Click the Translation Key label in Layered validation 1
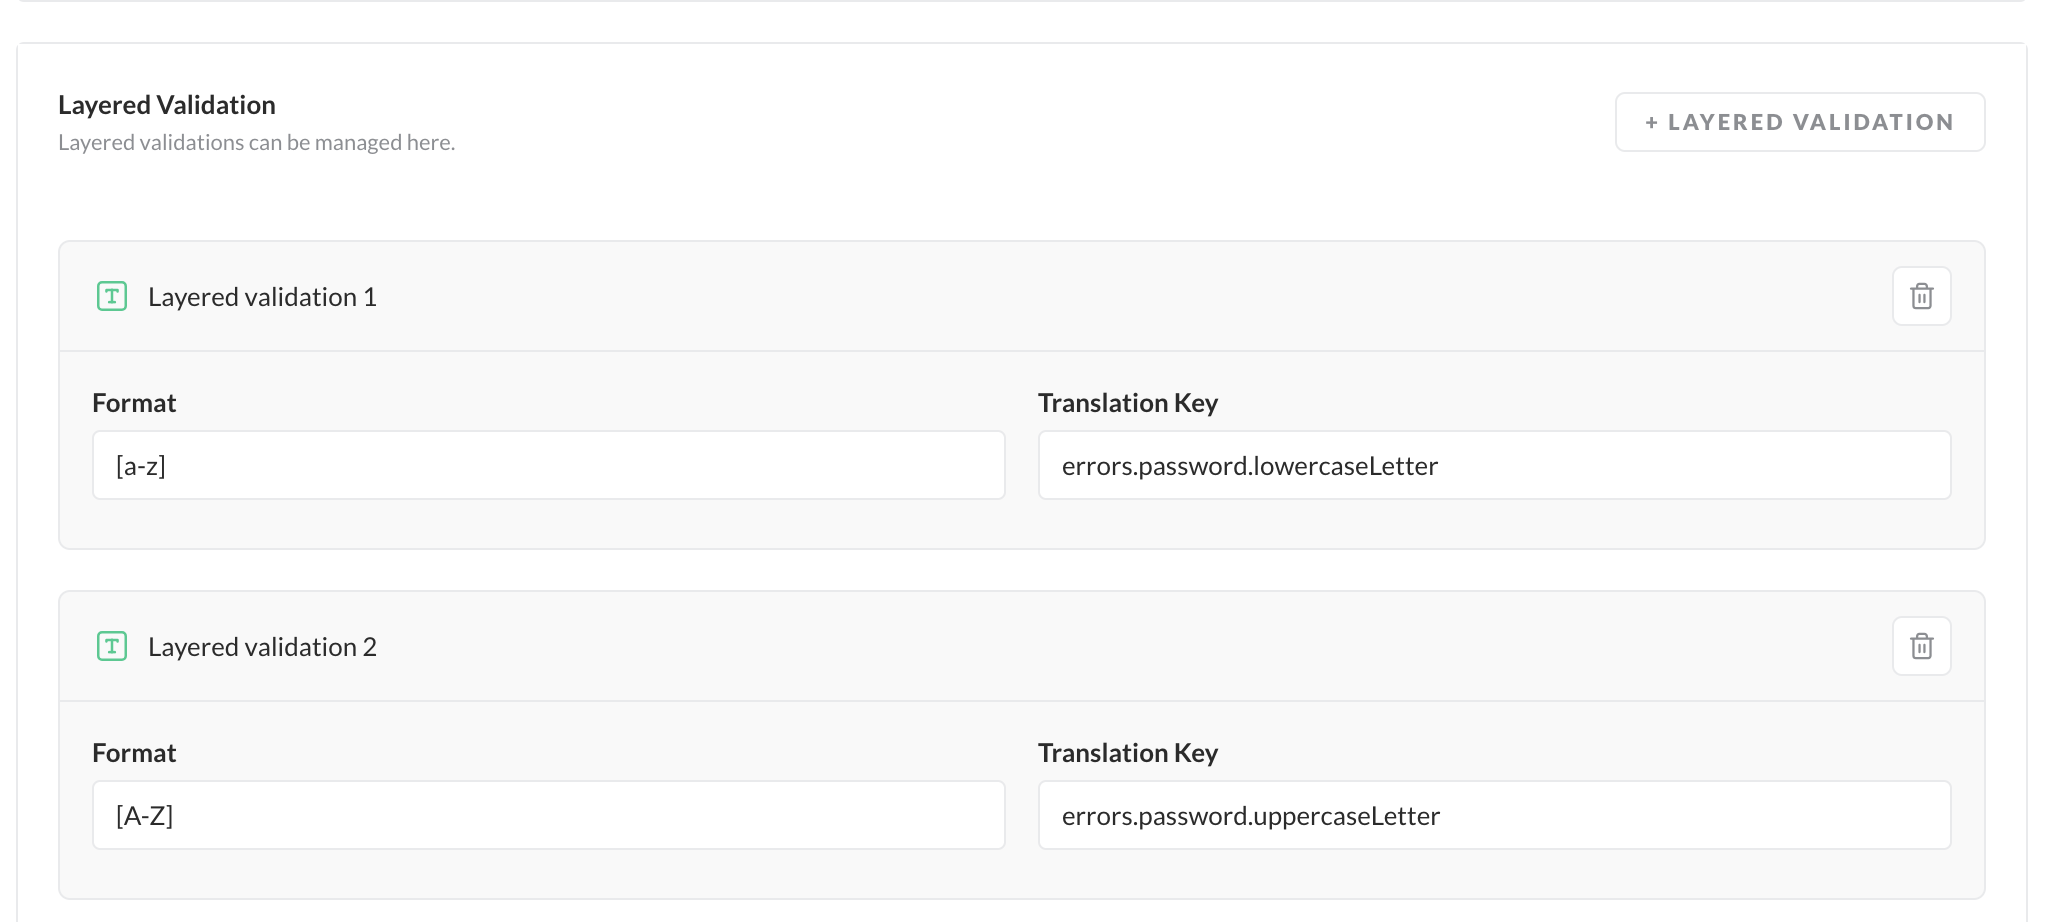The image size is (2062, 922). [1127, 403]
